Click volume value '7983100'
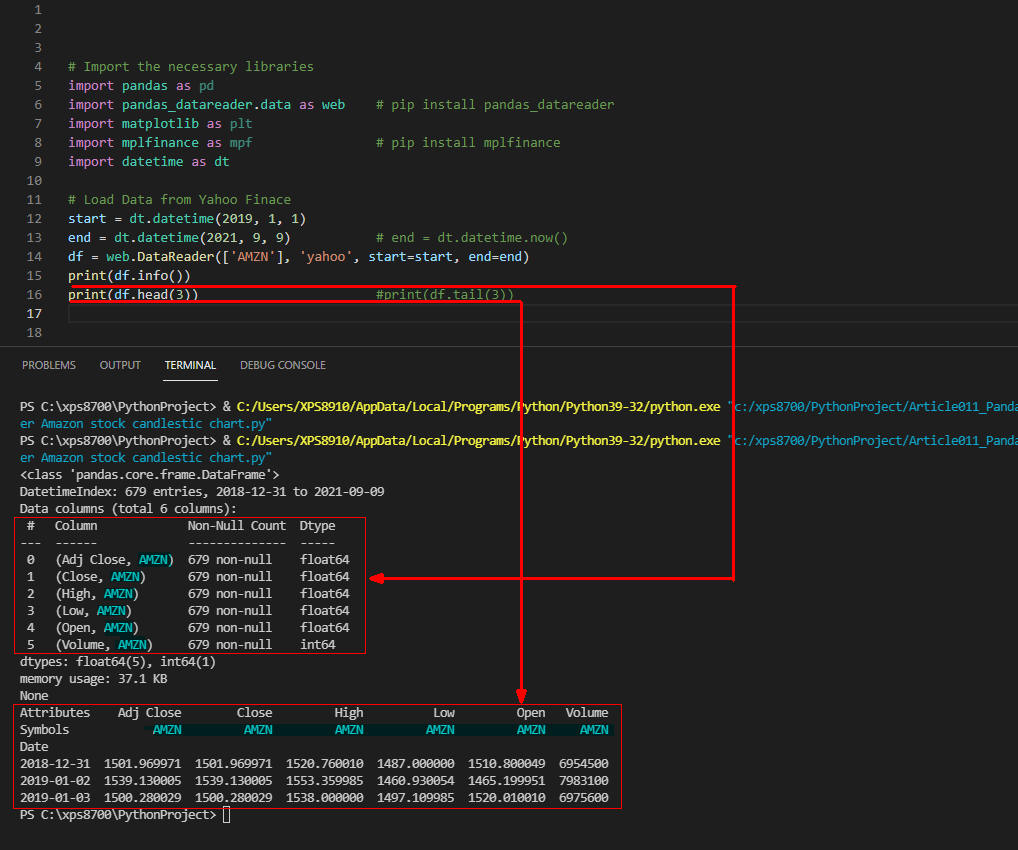Image resolution: width=1018 pixels, height=850 pixels. click(584, 781)
